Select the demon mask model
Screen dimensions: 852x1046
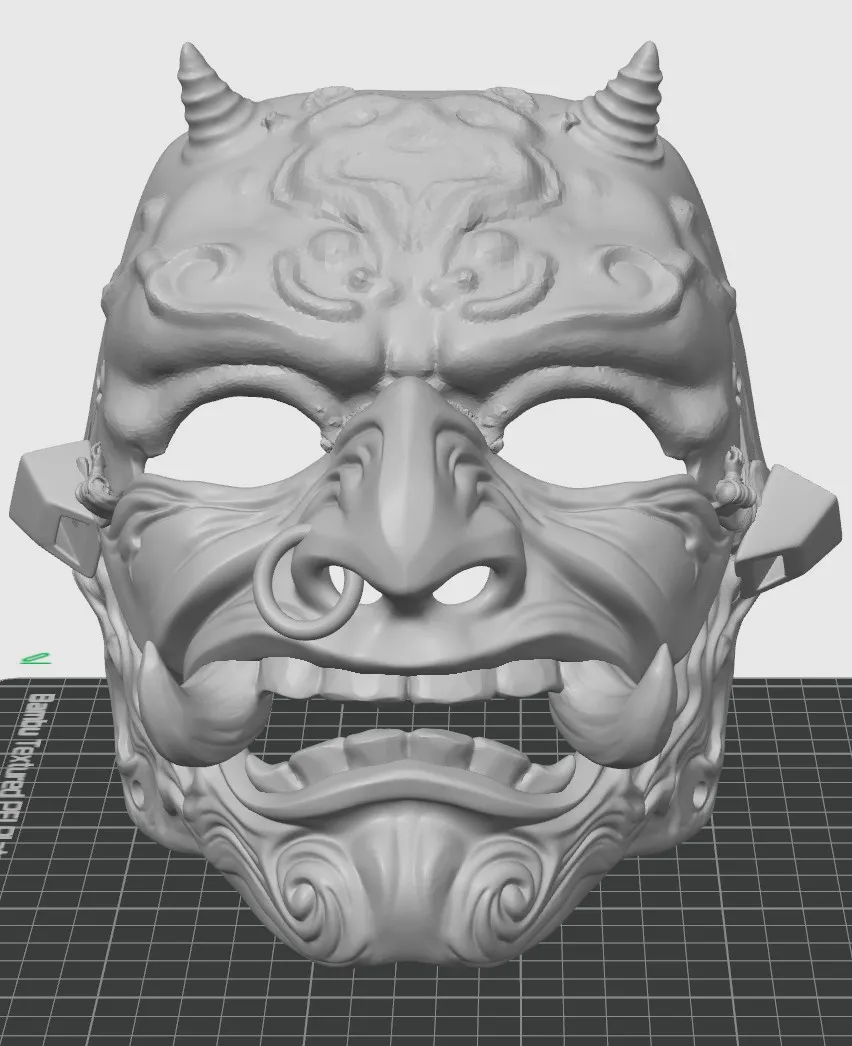pos(420,300)
